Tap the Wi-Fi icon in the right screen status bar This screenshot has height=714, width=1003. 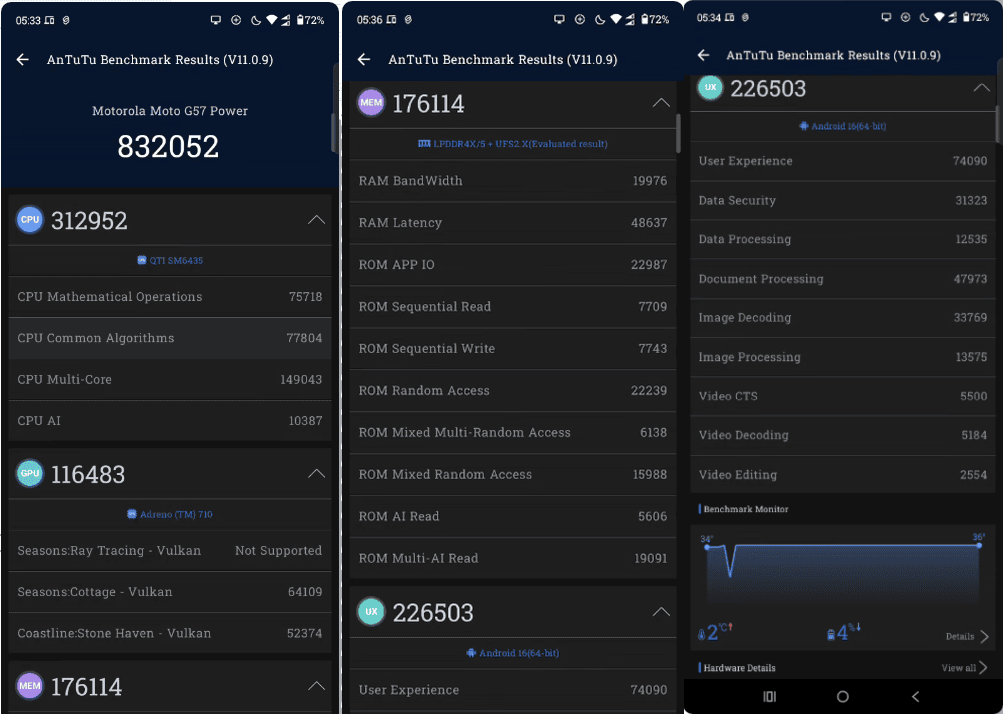click(938, 18)
